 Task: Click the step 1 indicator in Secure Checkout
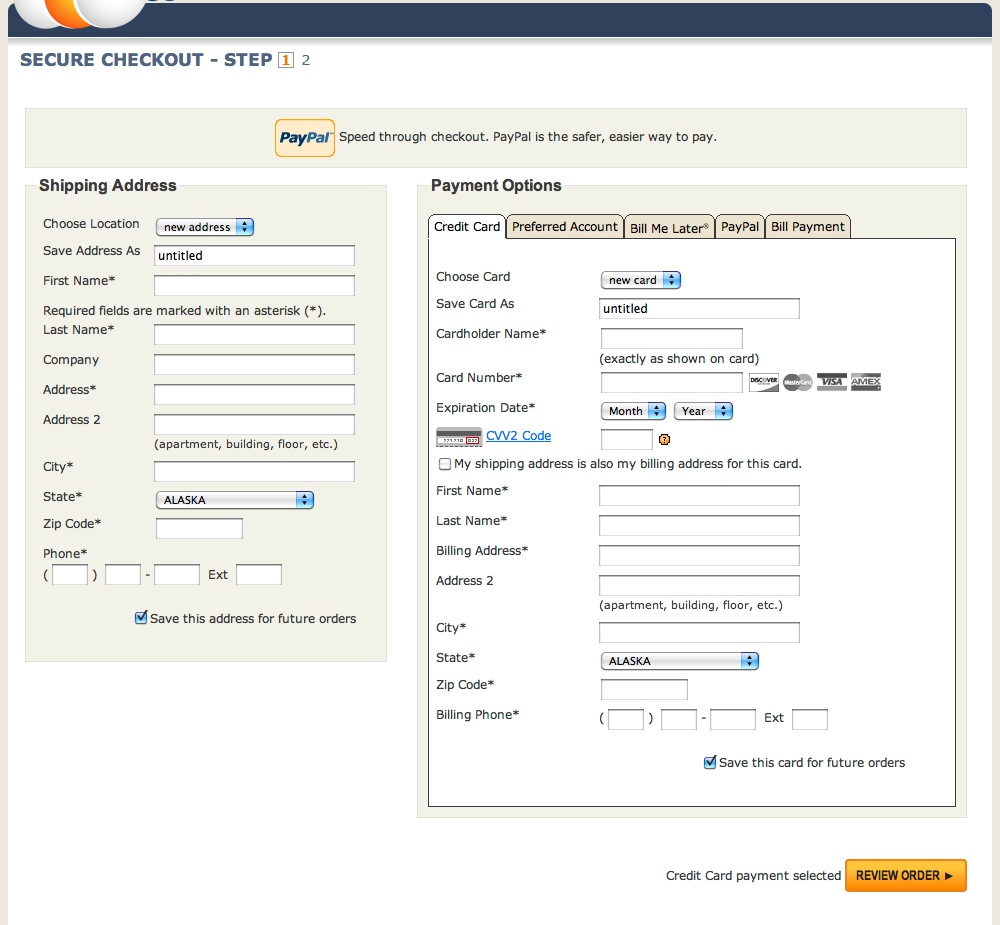285,60
